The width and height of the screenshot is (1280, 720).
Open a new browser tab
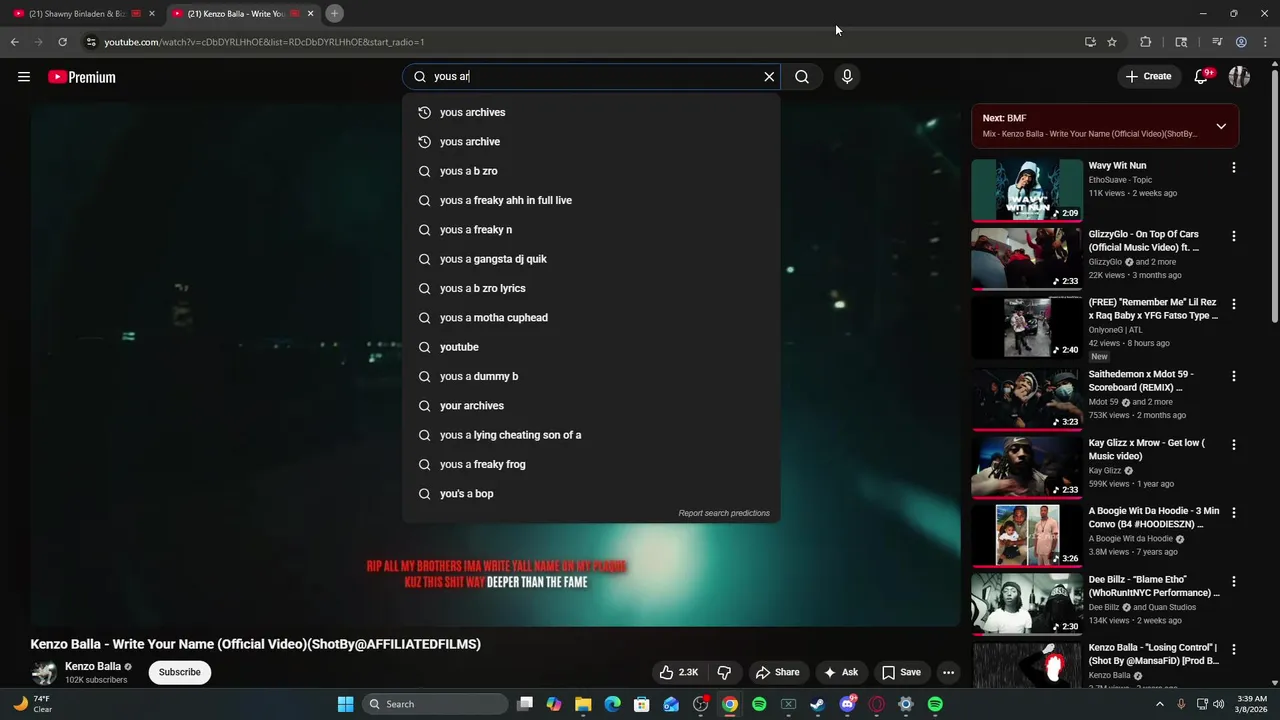tap(335, 13)
